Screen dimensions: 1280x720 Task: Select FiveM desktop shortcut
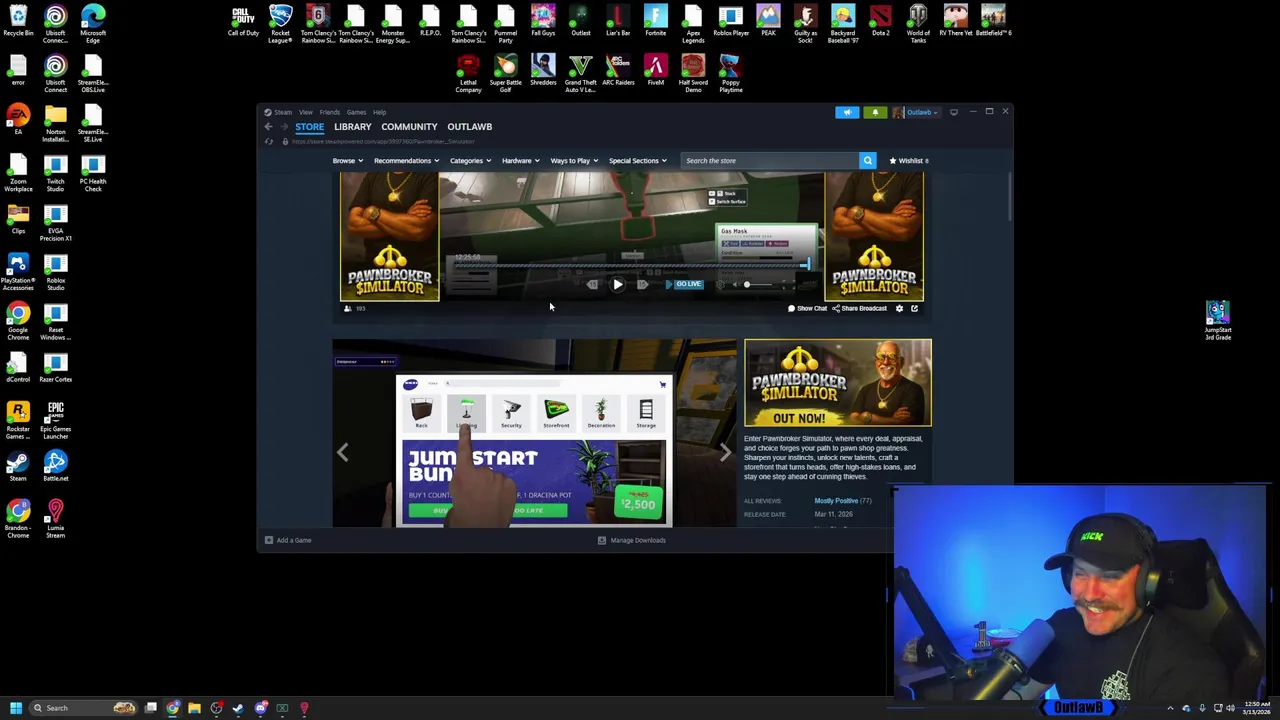tap(655, 71)
